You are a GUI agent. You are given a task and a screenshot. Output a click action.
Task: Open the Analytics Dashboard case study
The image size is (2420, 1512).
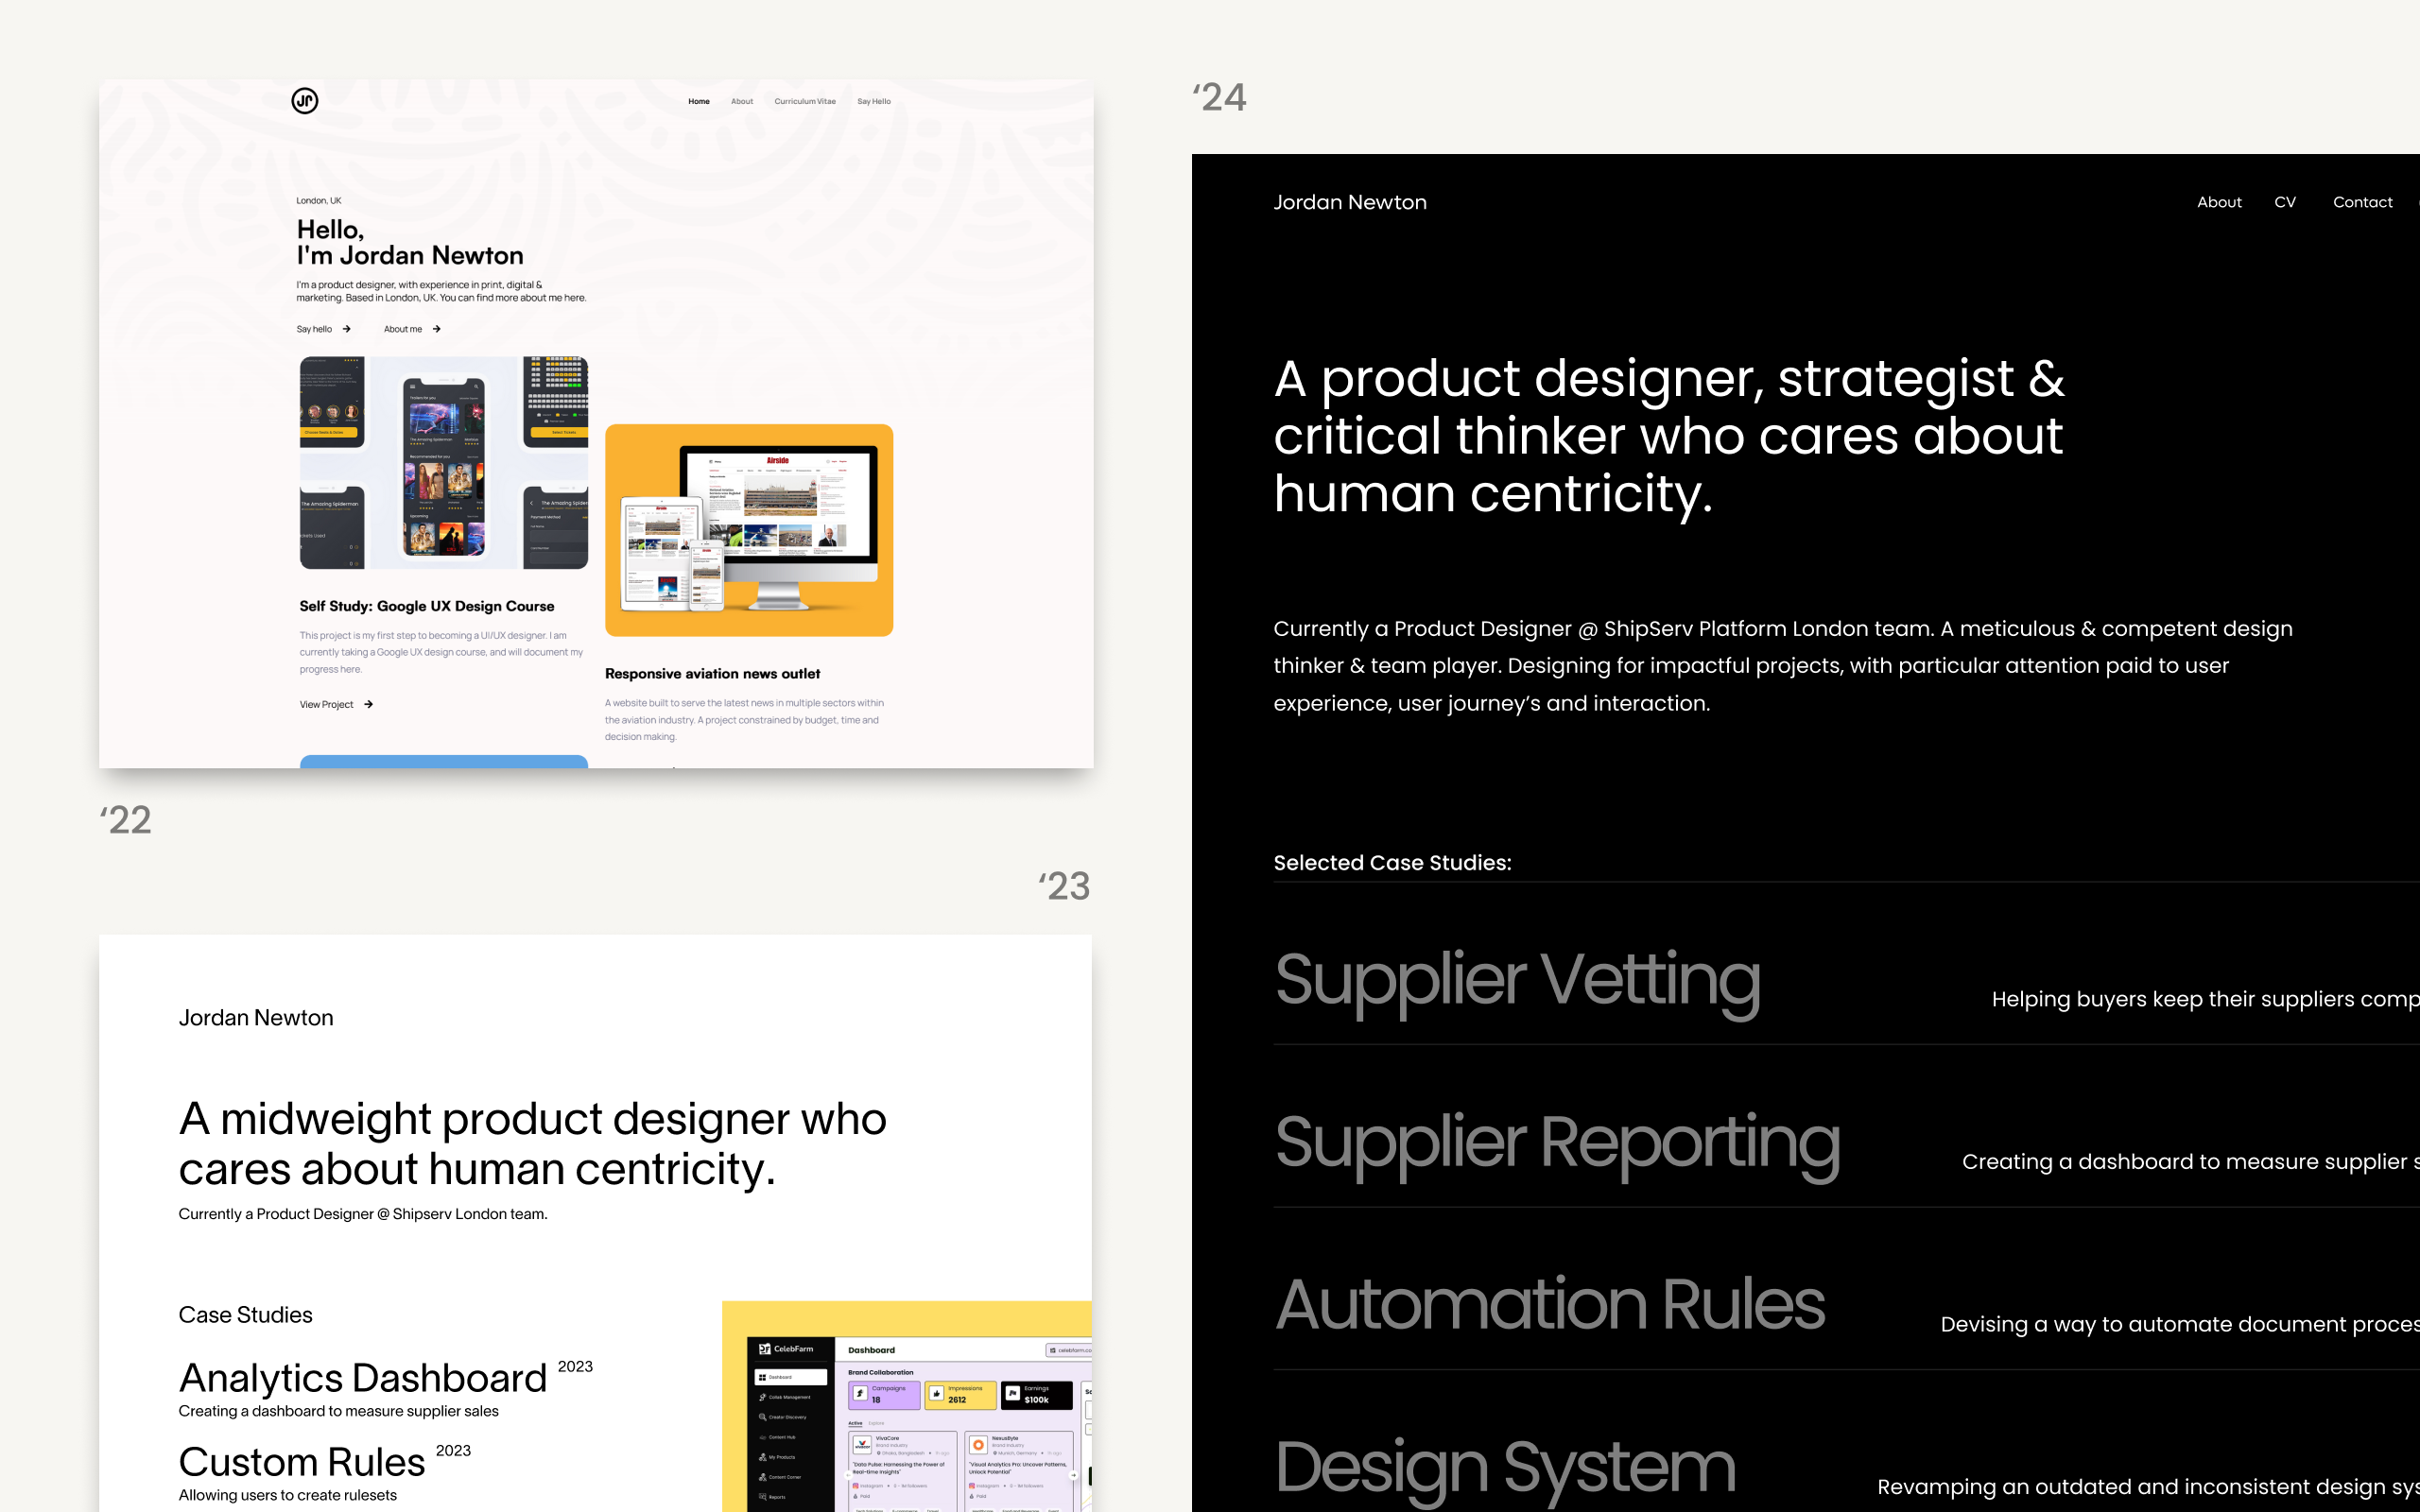pos(363,1378)
